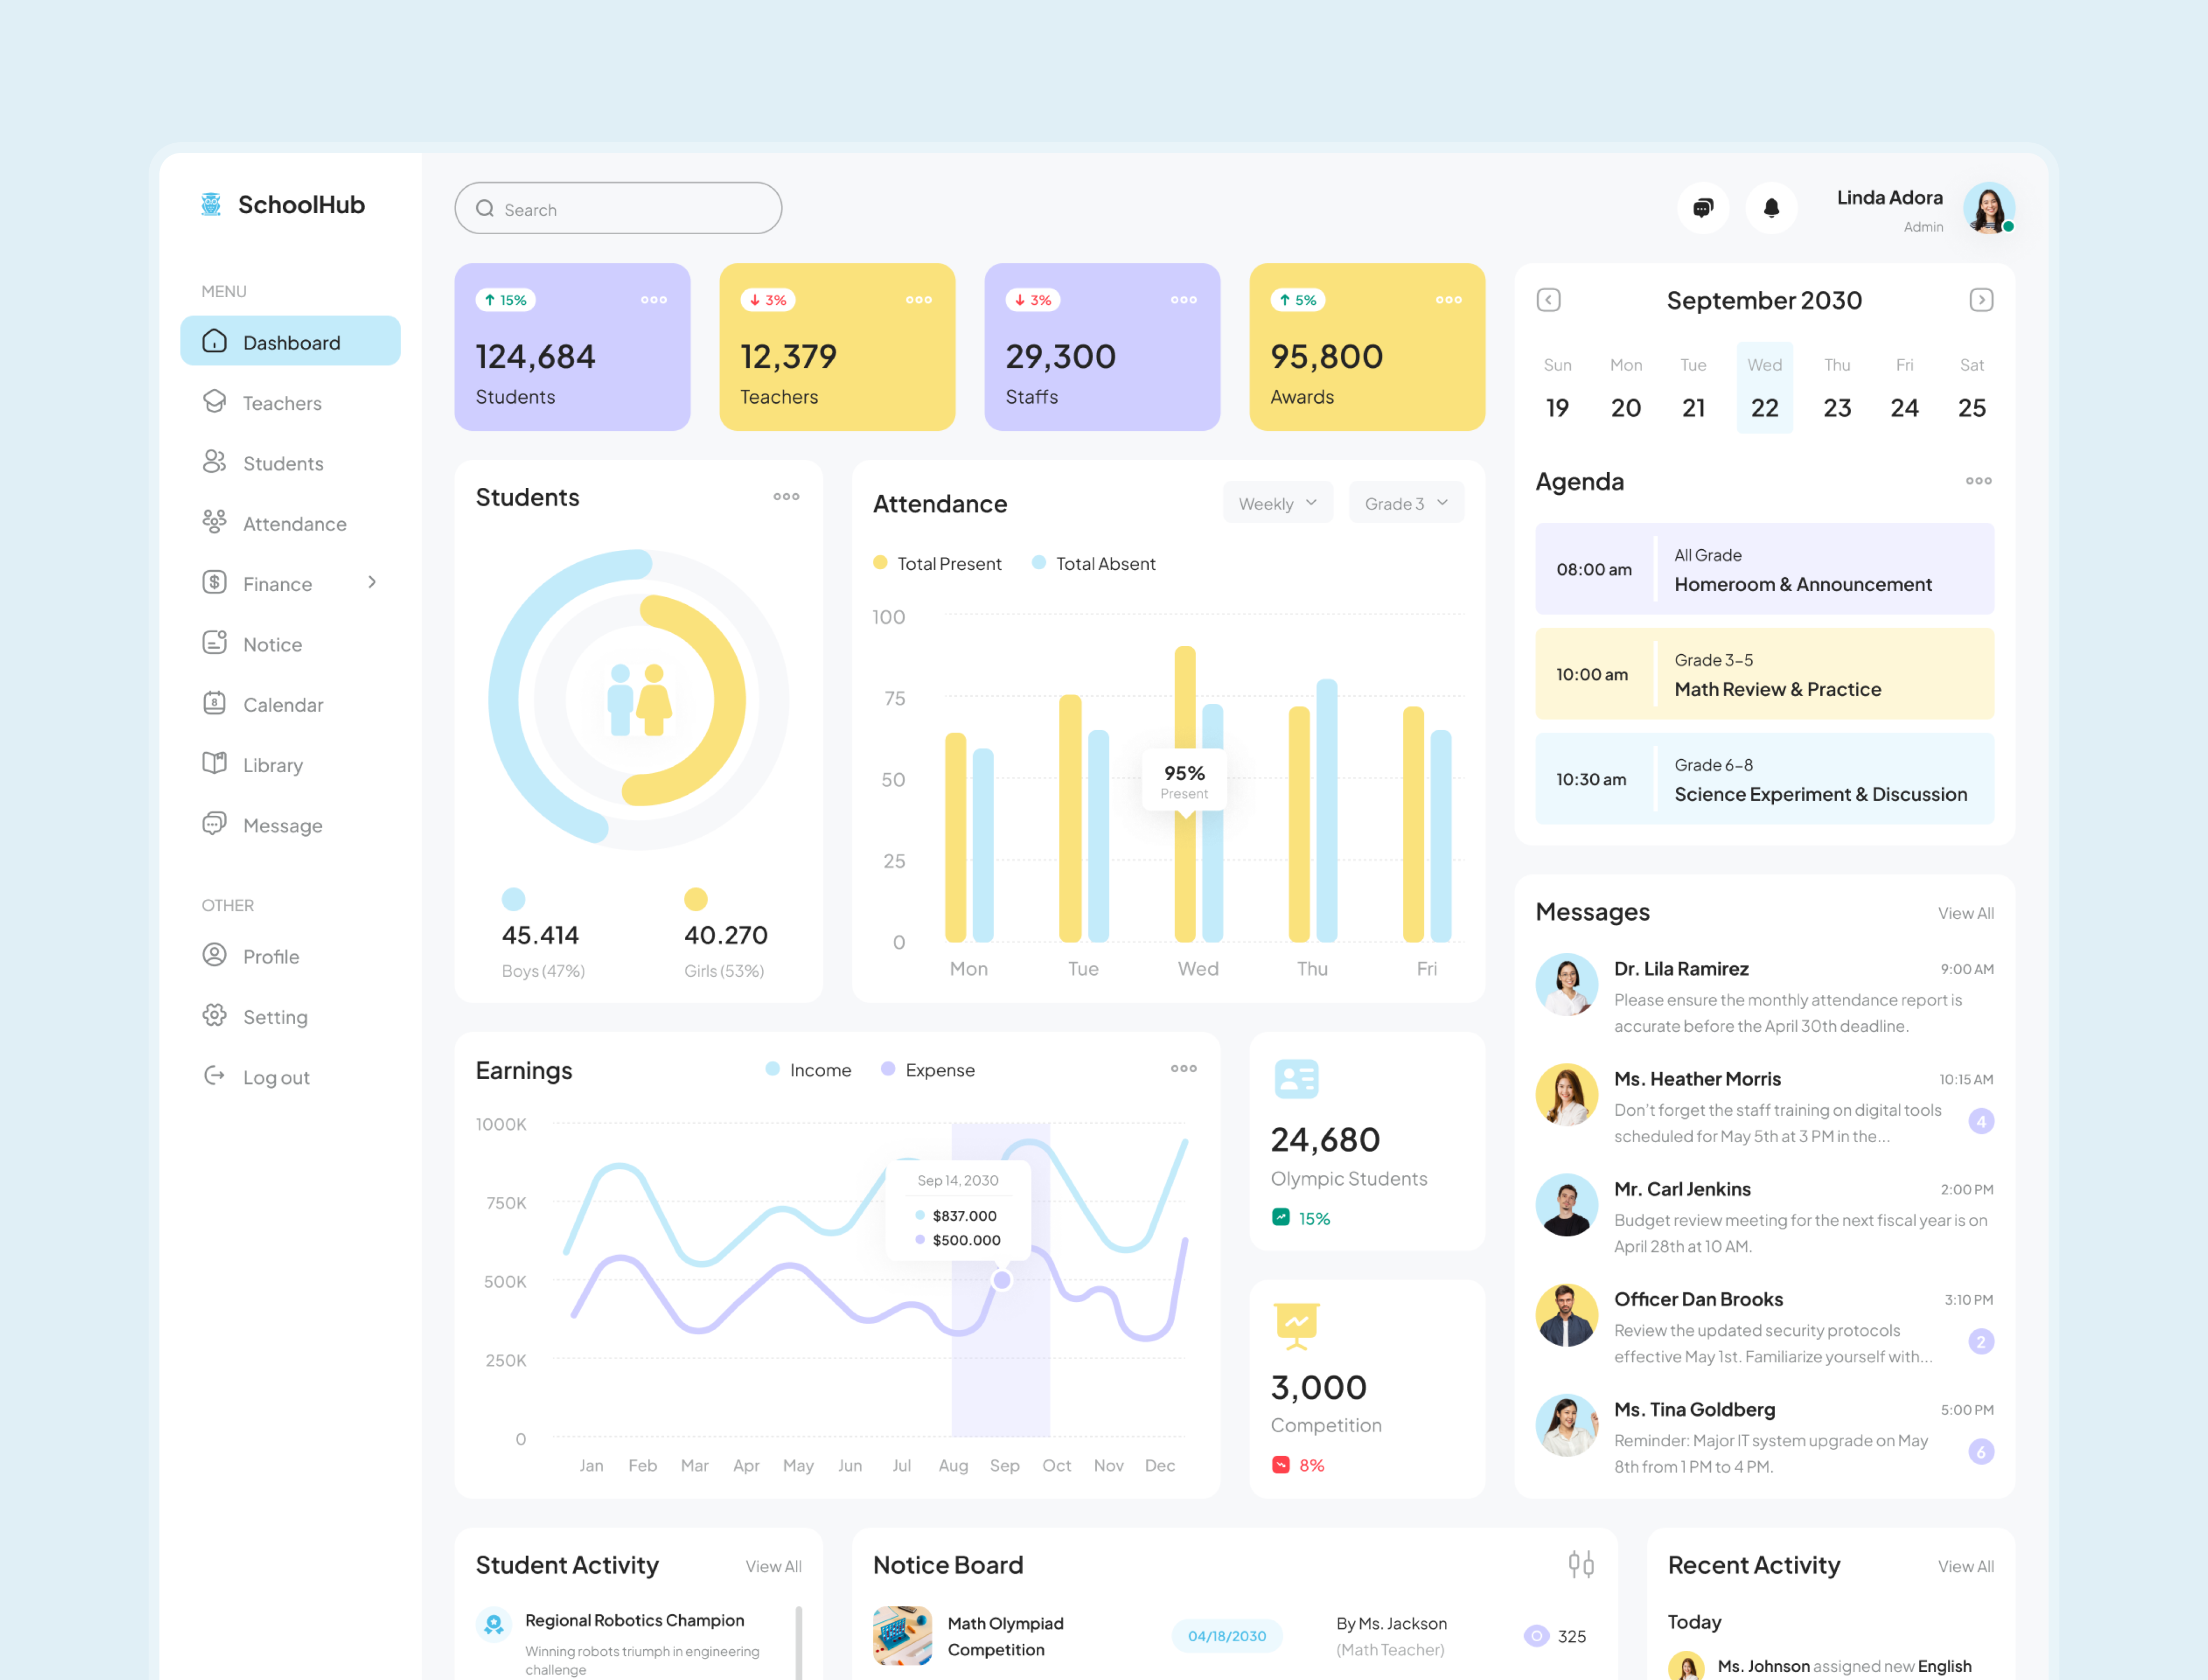
Task: Expand the Finance submenu arrow
Action: pos(372,582)
